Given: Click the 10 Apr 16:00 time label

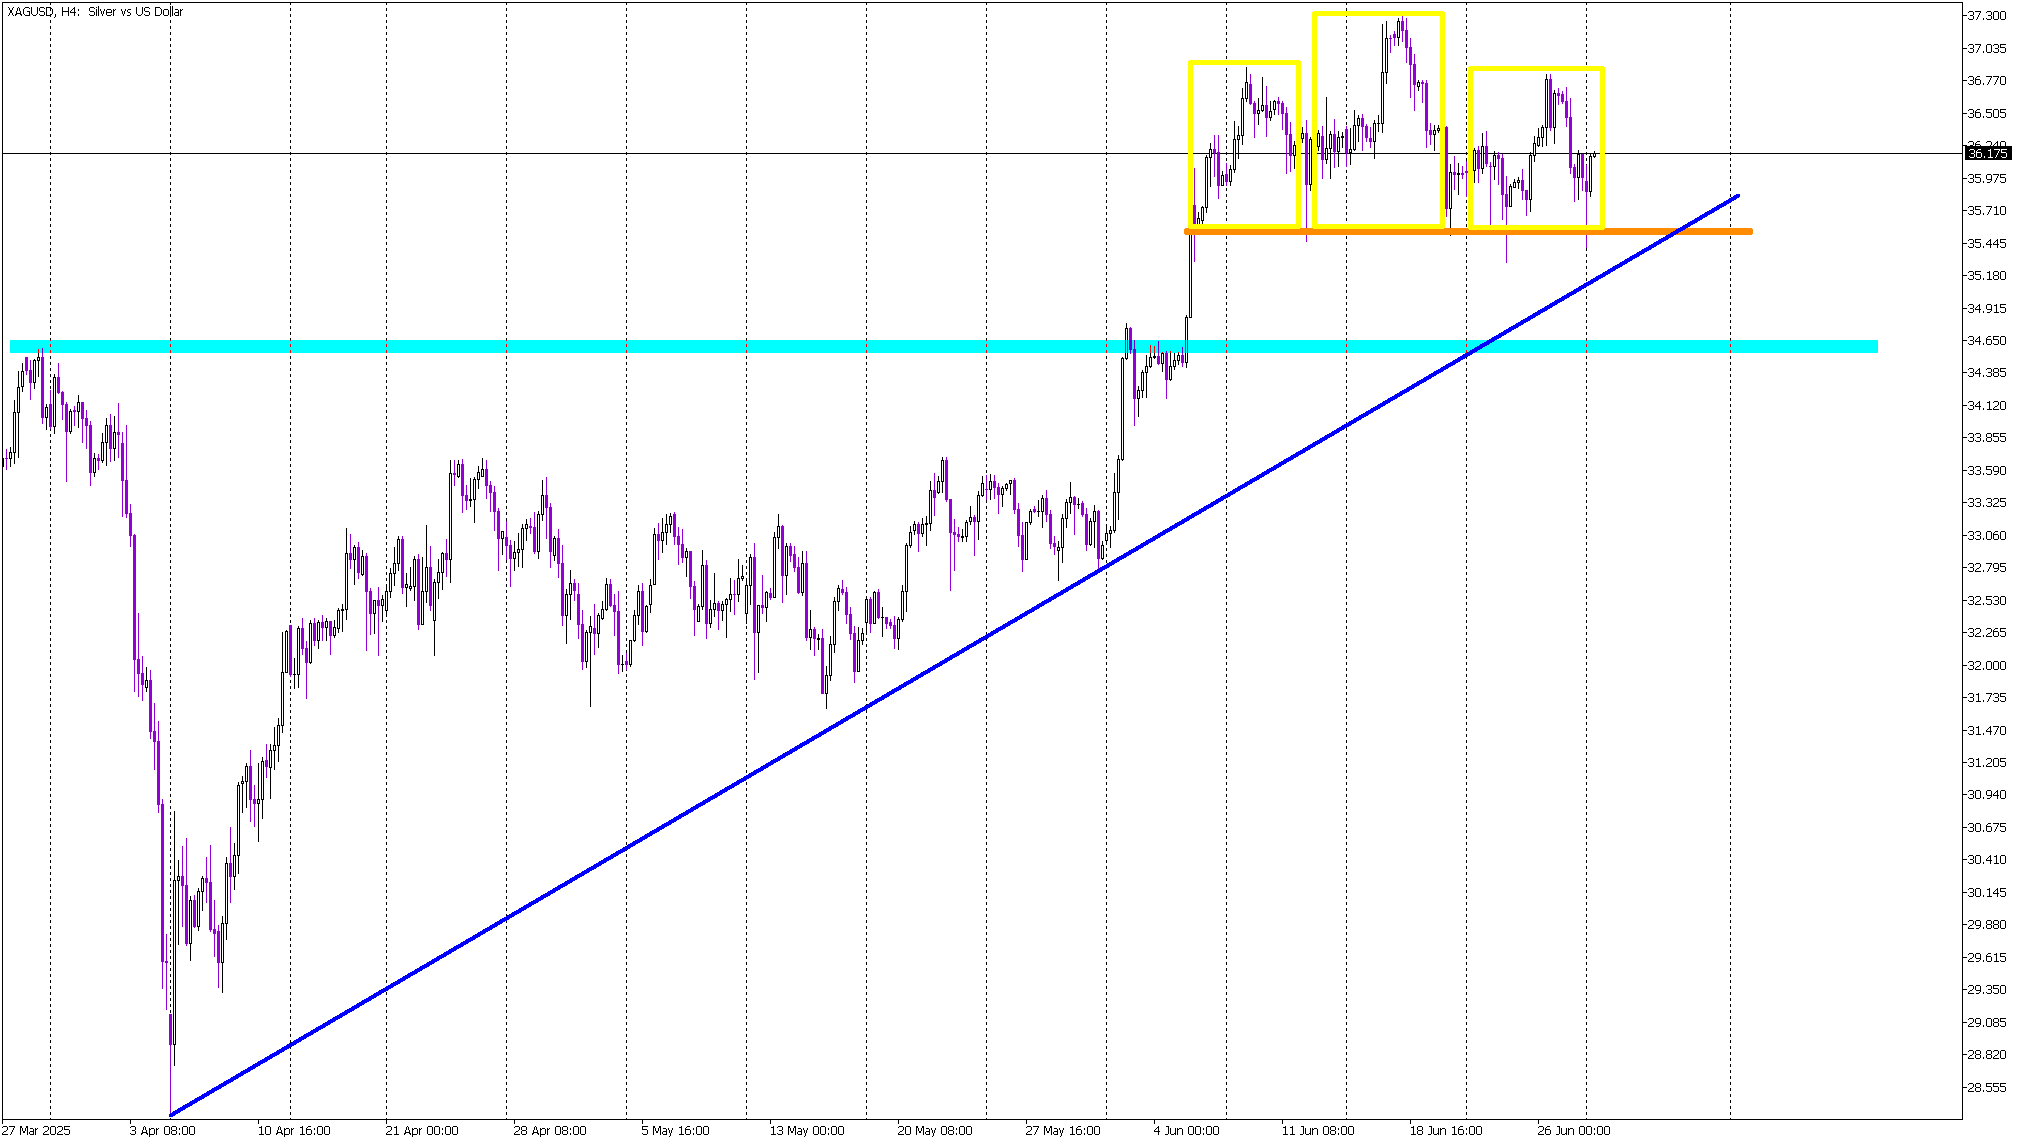Looking at the screenshot, I should (294, 1131).
